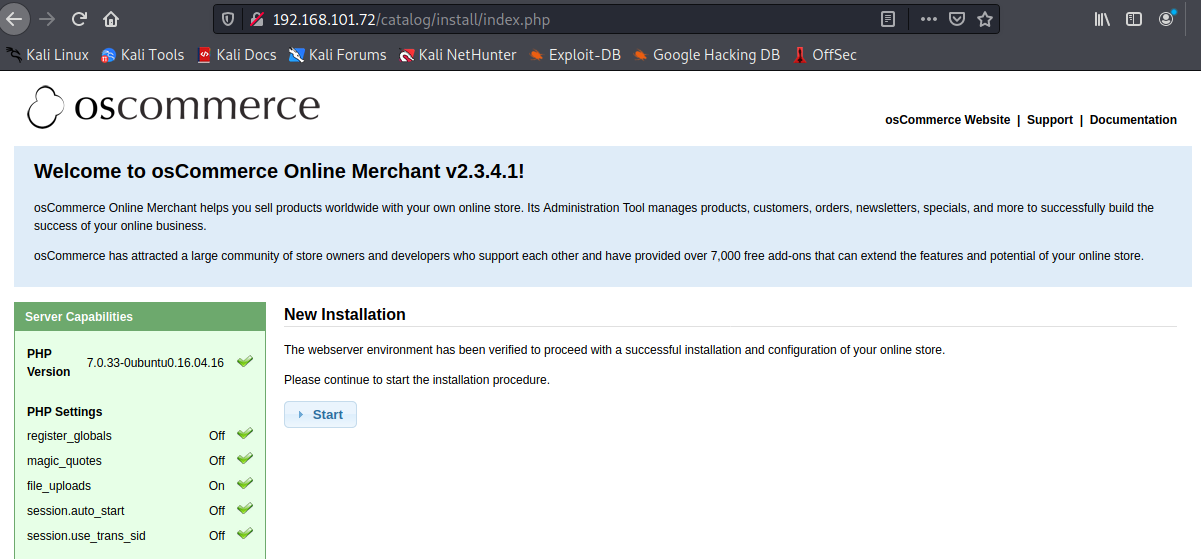Toggle Reader View icon in address bar
The image size is (1201, 559).
tap(888, 19)
